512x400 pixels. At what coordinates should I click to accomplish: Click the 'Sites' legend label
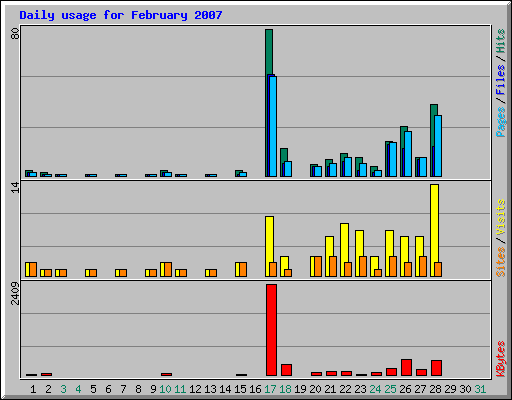click(x=500, y=262)
